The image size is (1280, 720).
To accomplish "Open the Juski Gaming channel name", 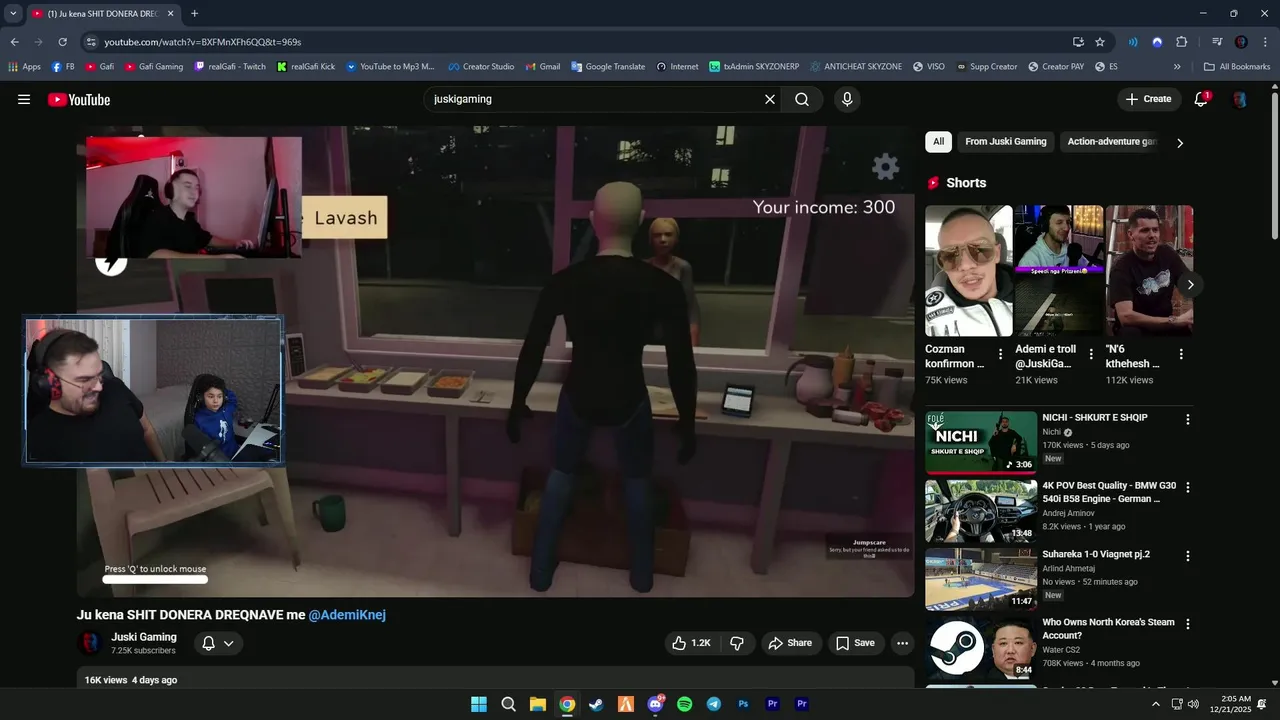I will [x=144, y=637].
